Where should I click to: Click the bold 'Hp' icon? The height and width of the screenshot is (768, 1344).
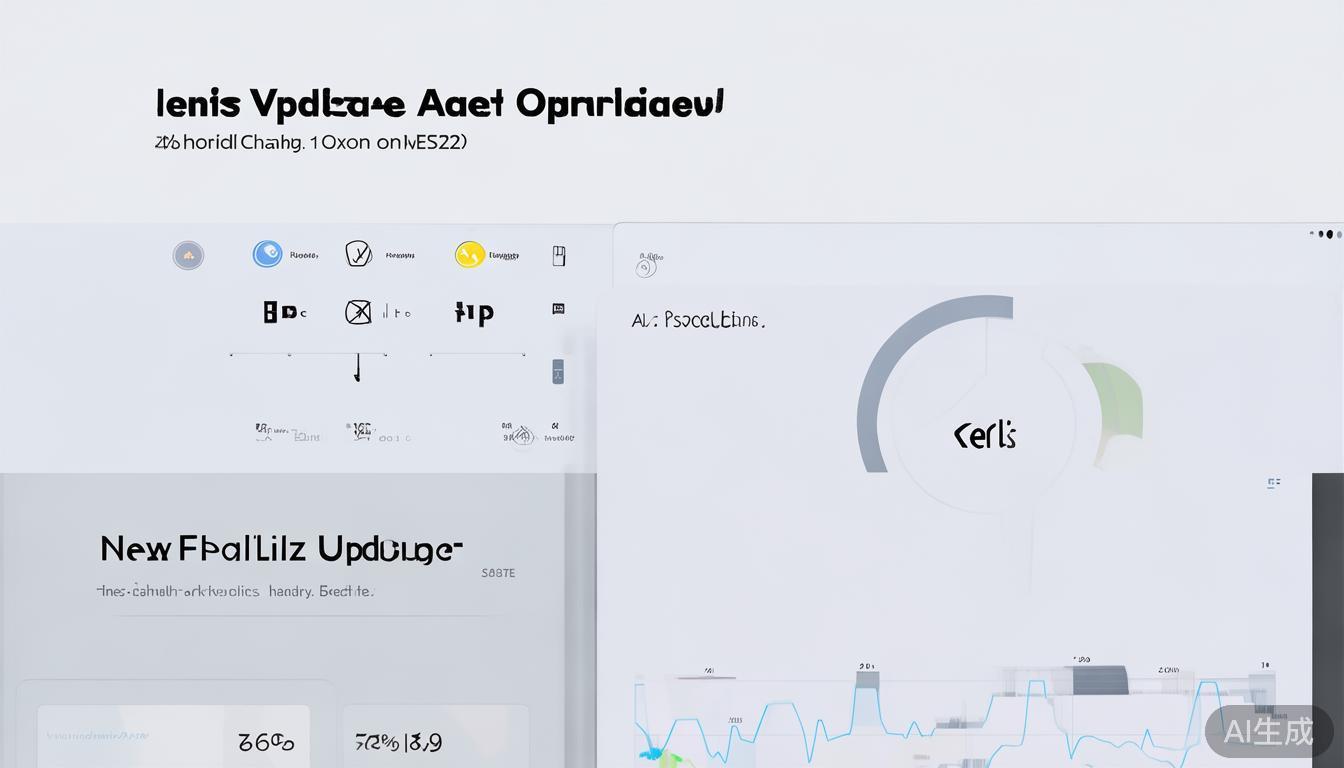(474, 313)
